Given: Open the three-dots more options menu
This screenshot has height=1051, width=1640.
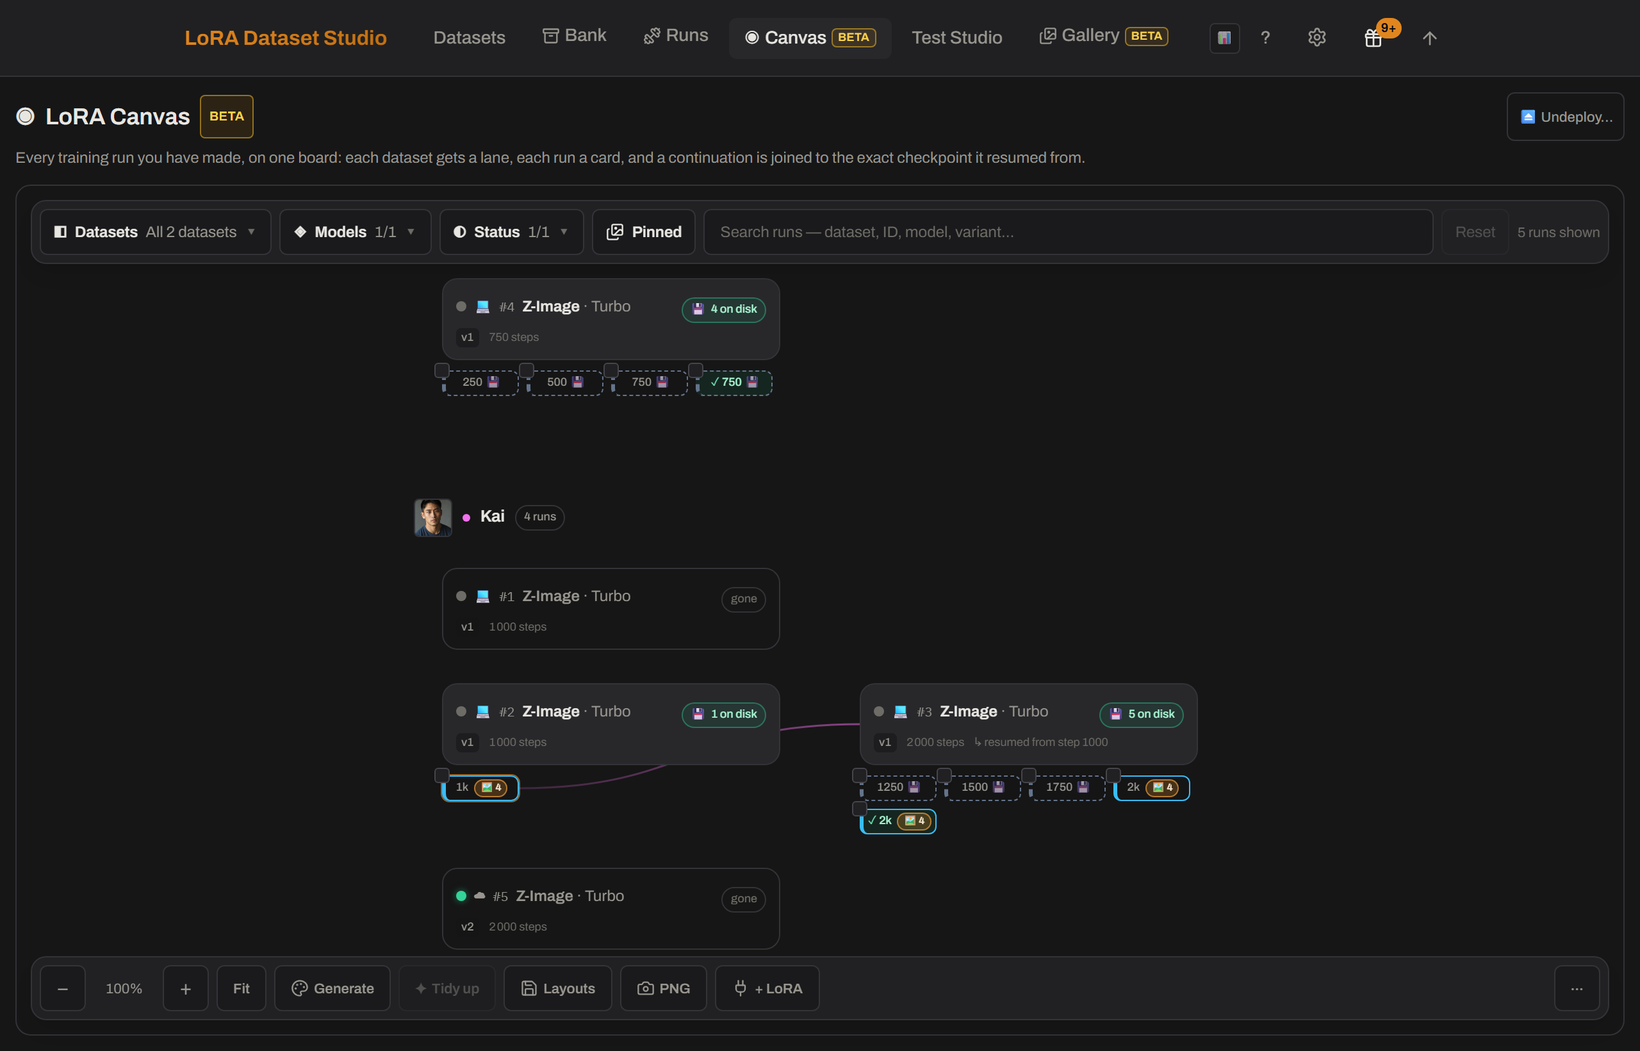Looking at the screenshot, I should pyautogui.click(x=1577, y=988).
